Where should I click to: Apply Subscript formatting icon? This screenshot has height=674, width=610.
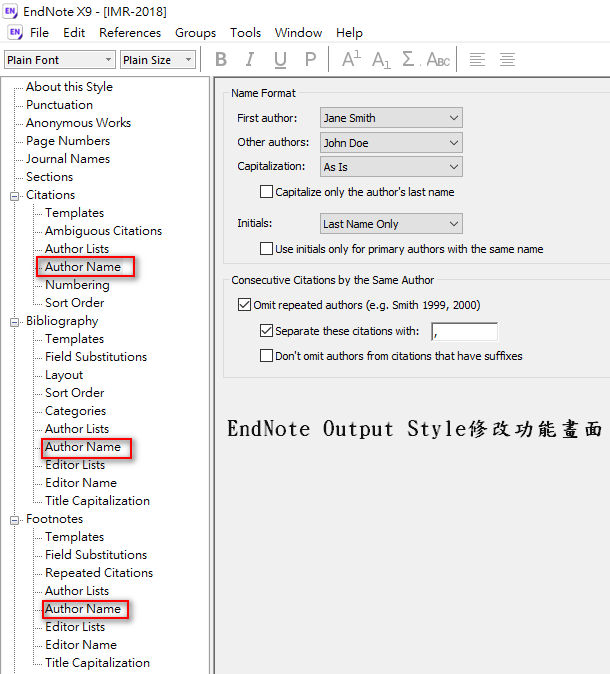[x=381, y=59]
